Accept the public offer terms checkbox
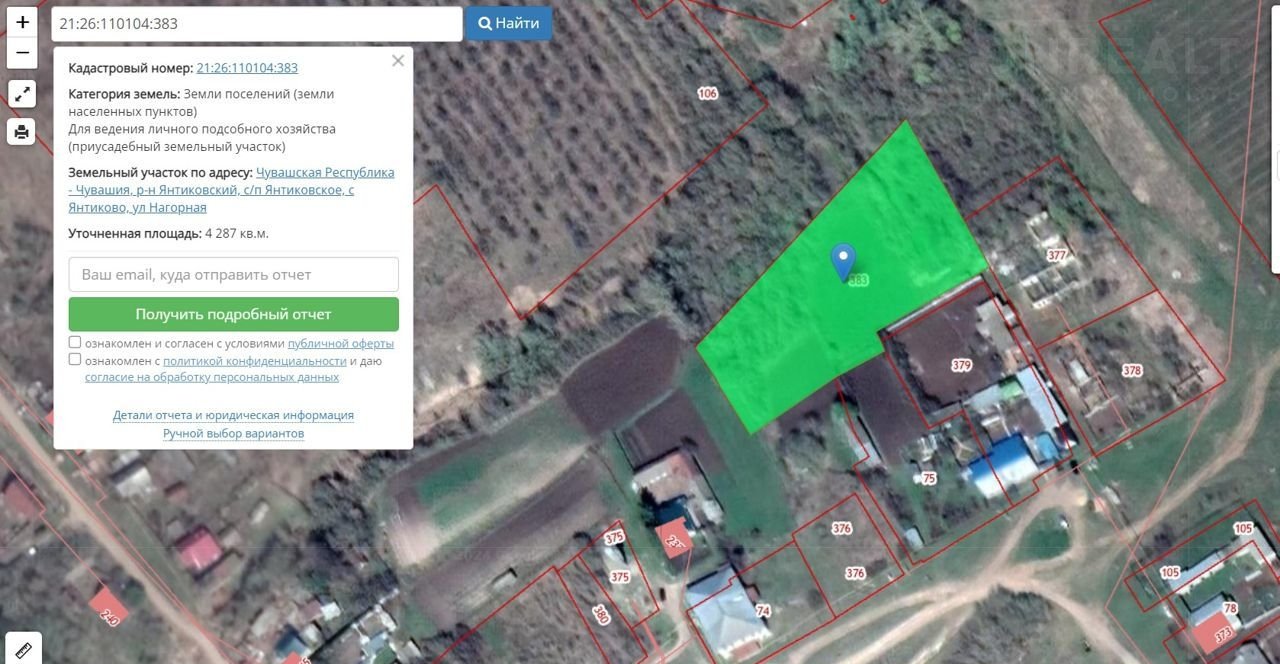This screenshot has width=1280, height=664. click(x=75, y=343)
